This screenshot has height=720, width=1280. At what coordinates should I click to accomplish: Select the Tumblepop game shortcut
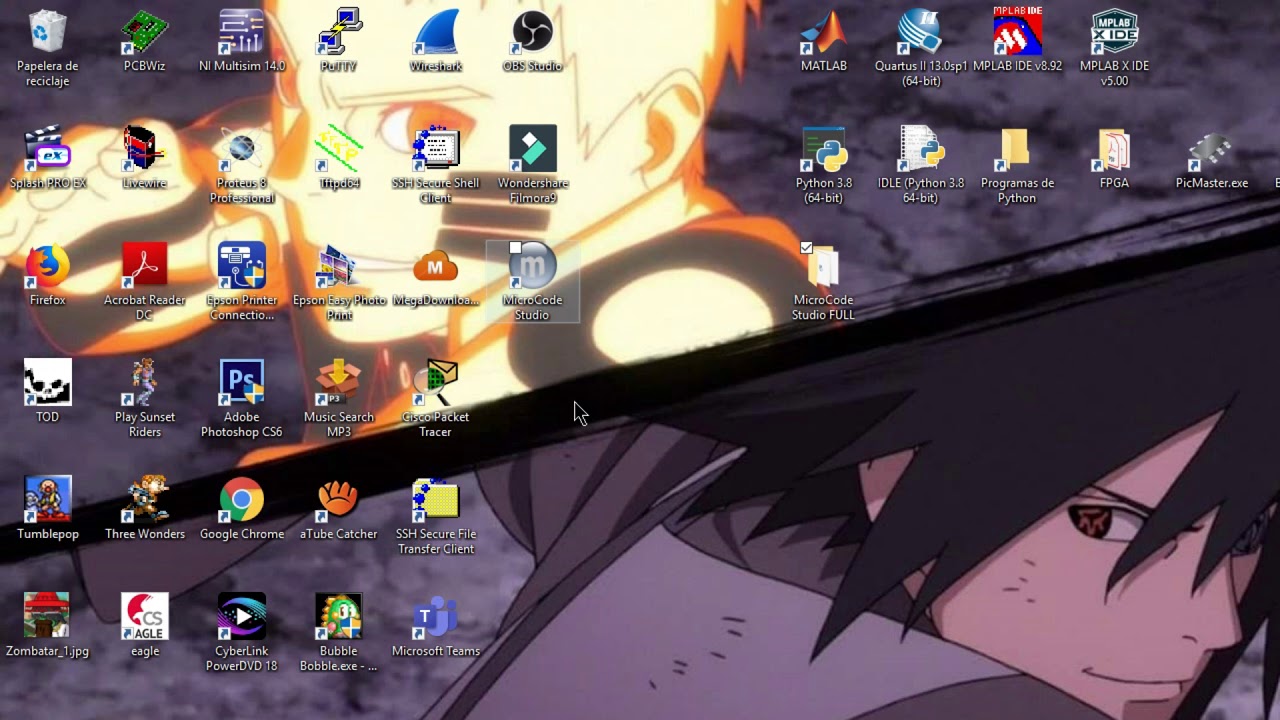click(x=47, y=500)
